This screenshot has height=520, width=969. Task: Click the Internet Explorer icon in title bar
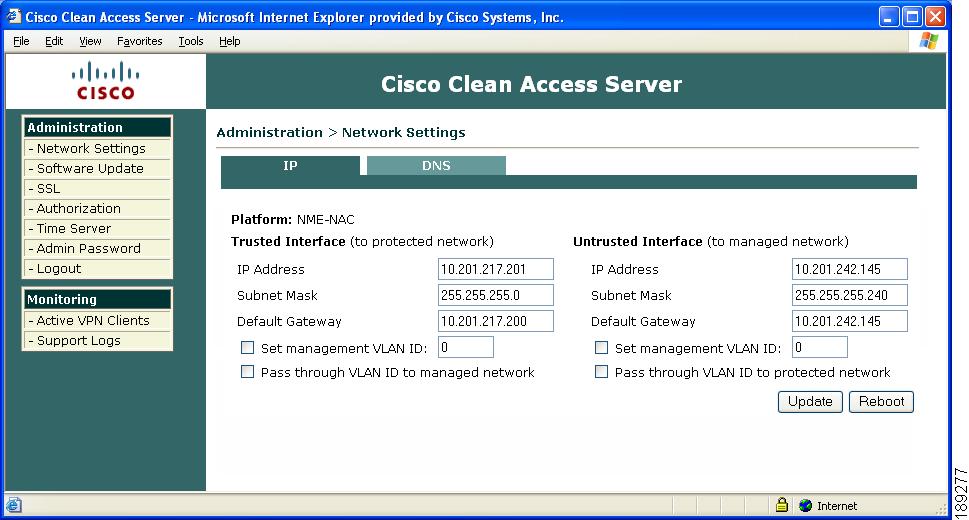[x=14, y=17]
